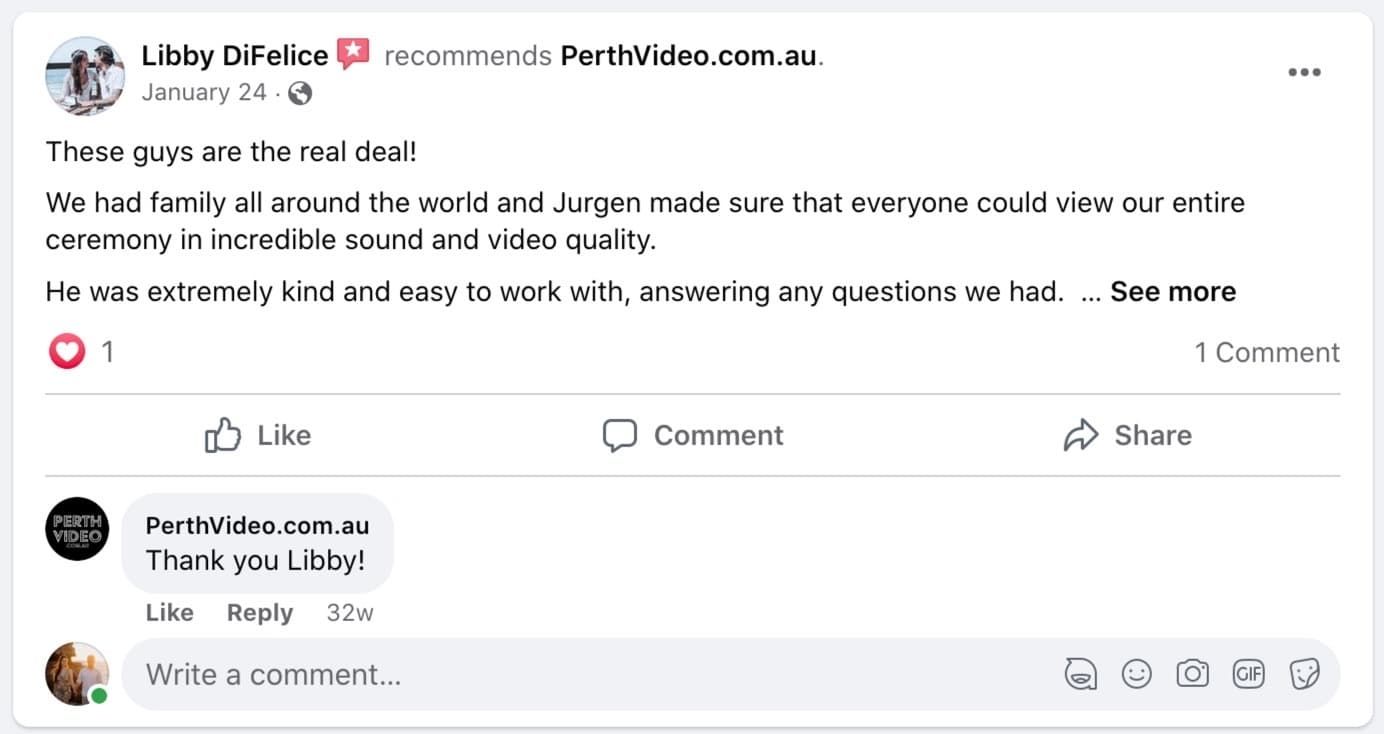Viewport: 1384px width, 734px height.
Task: Open the avatar sticker picker icon
Action: pyautogui.click(x=1080, y=675)
